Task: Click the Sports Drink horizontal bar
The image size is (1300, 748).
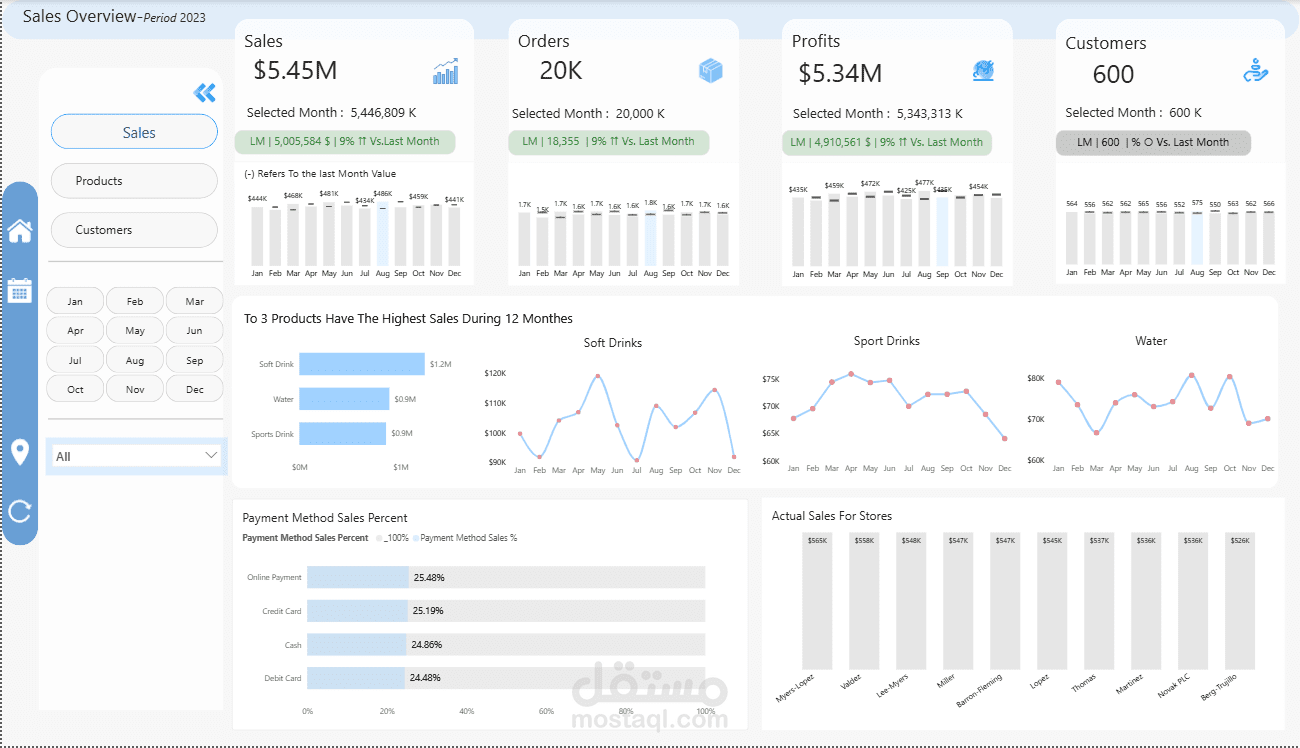Action: coord(343,433)
